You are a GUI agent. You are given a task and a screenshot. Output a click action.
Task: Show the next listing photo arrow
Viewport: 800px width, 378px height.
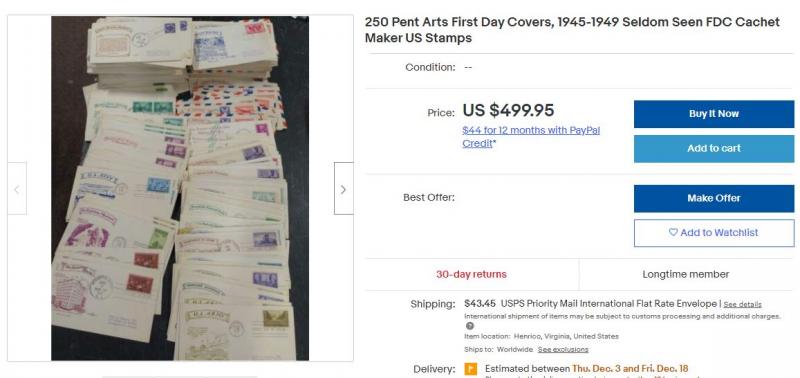point(343,188)
